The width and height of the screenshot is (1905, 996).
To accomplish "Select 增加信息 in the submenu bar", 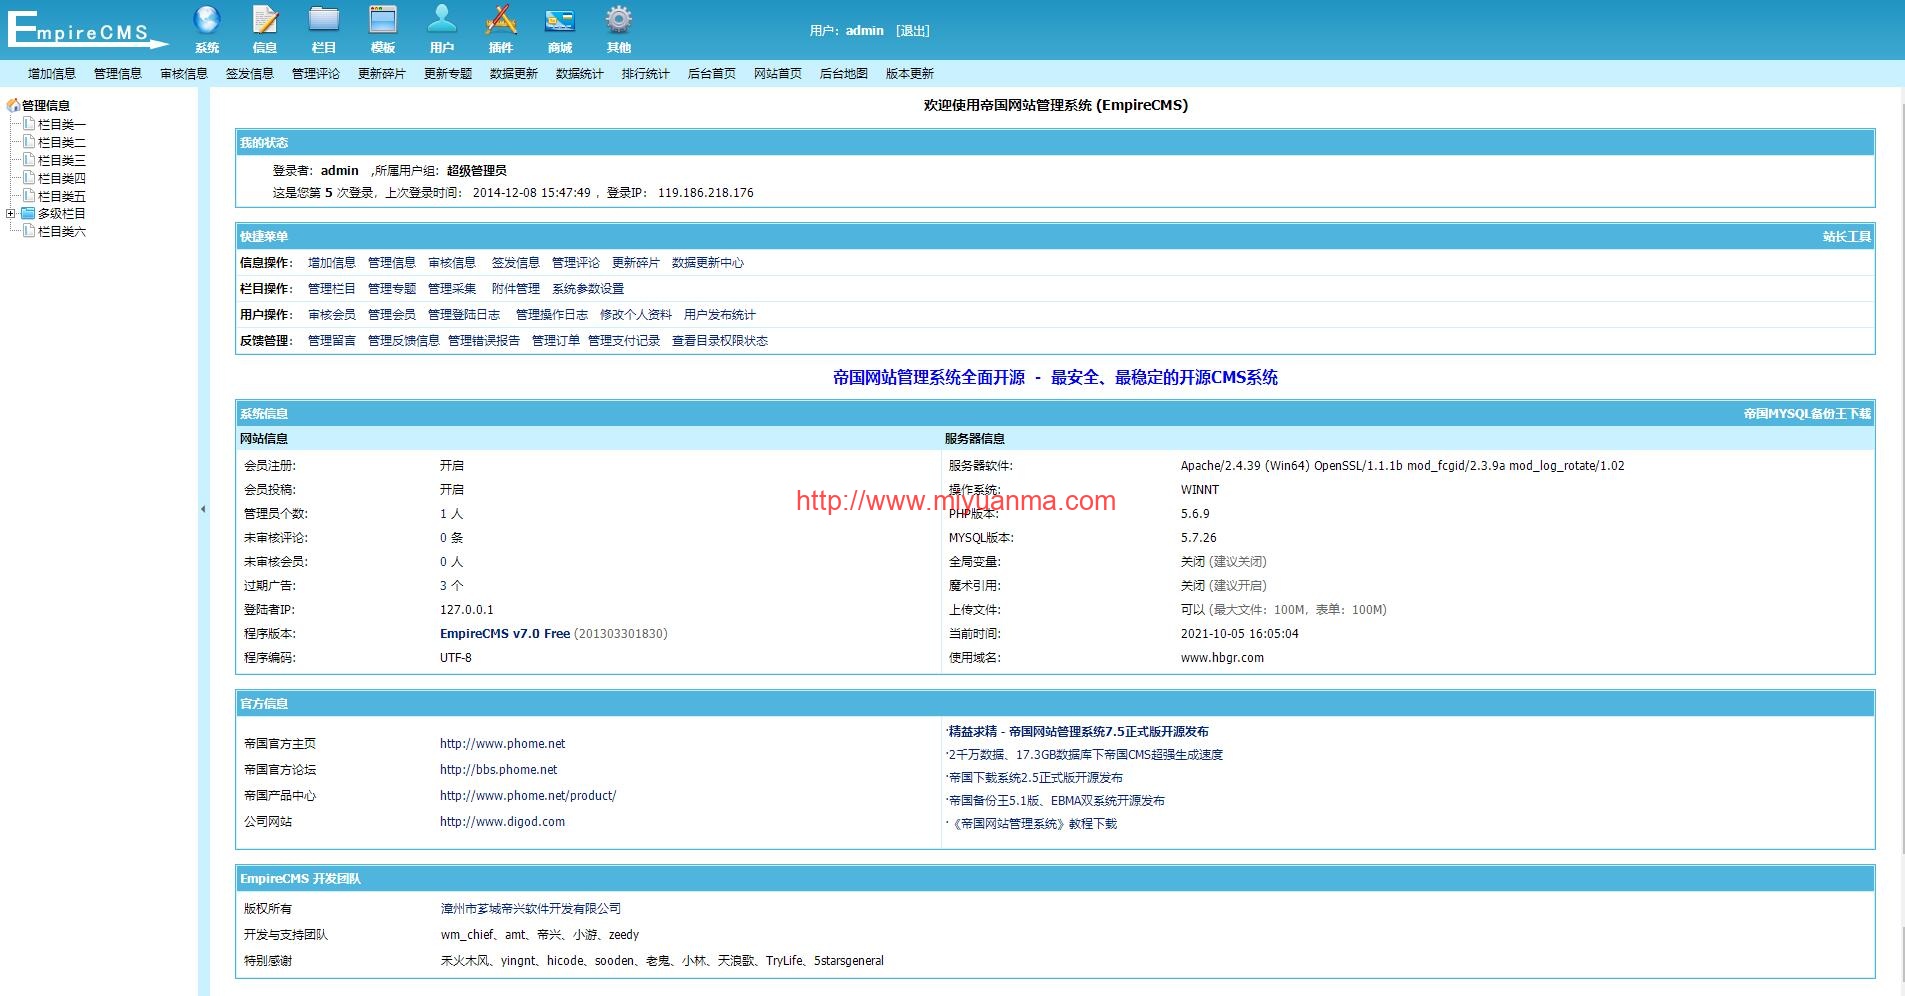I will tap(52, 74).
